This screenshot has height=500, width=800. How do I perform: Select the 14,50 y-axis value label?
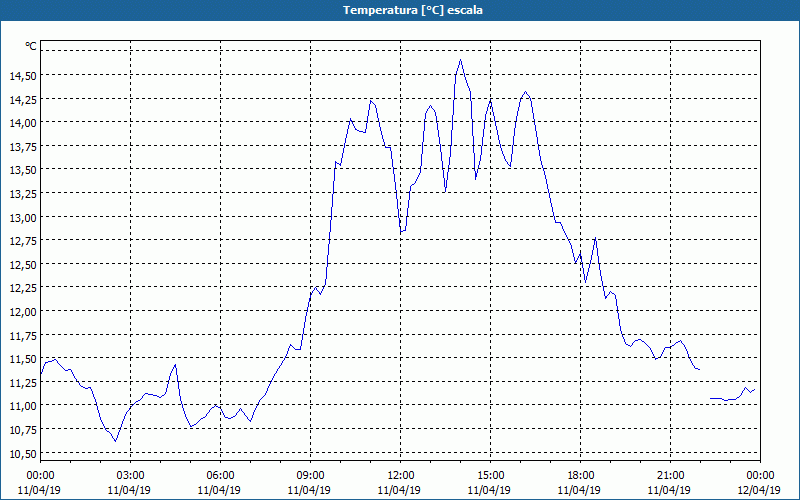pos(22,76)
